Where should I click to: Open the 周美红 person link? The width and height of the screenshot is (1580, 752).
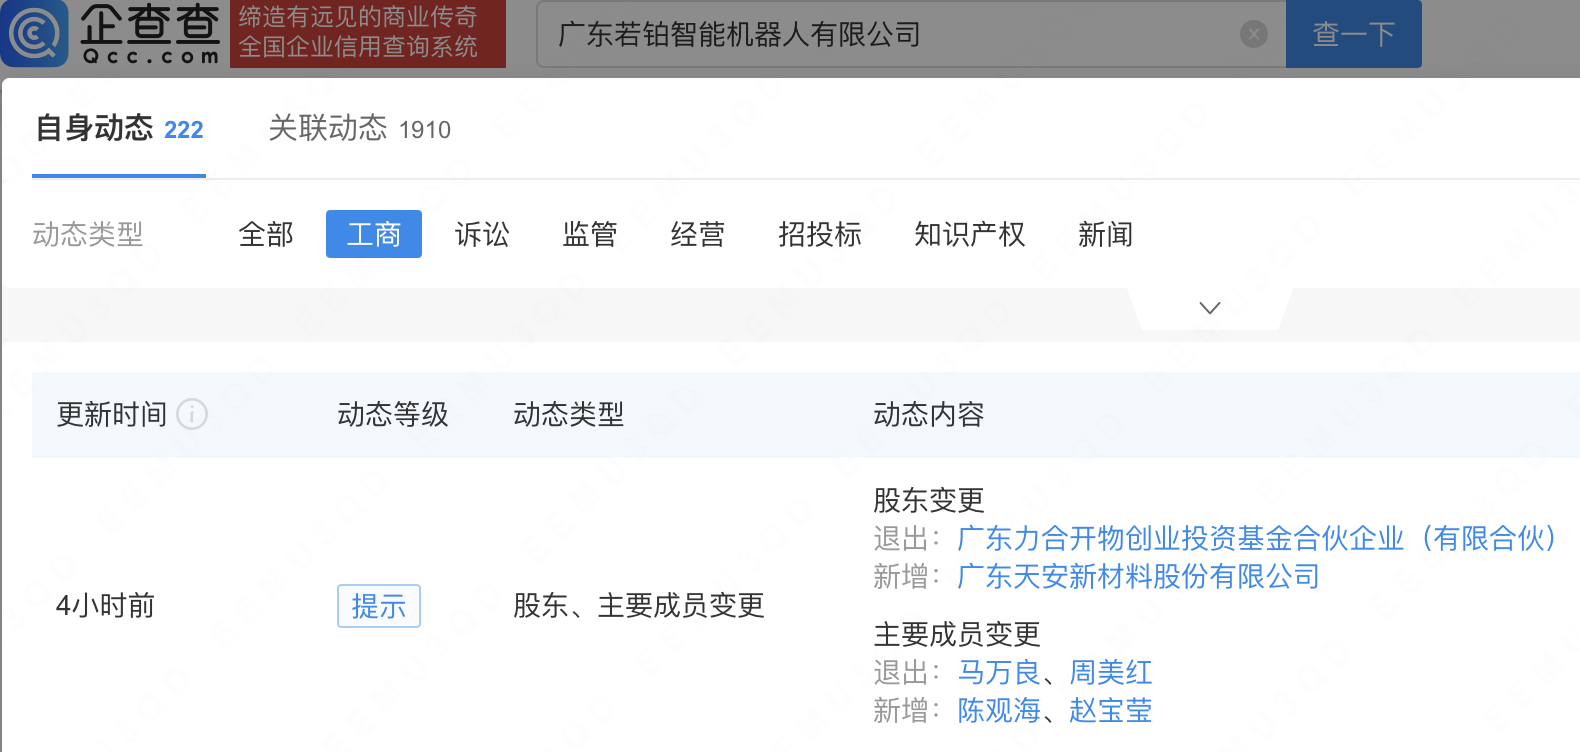coord(1111,672)
